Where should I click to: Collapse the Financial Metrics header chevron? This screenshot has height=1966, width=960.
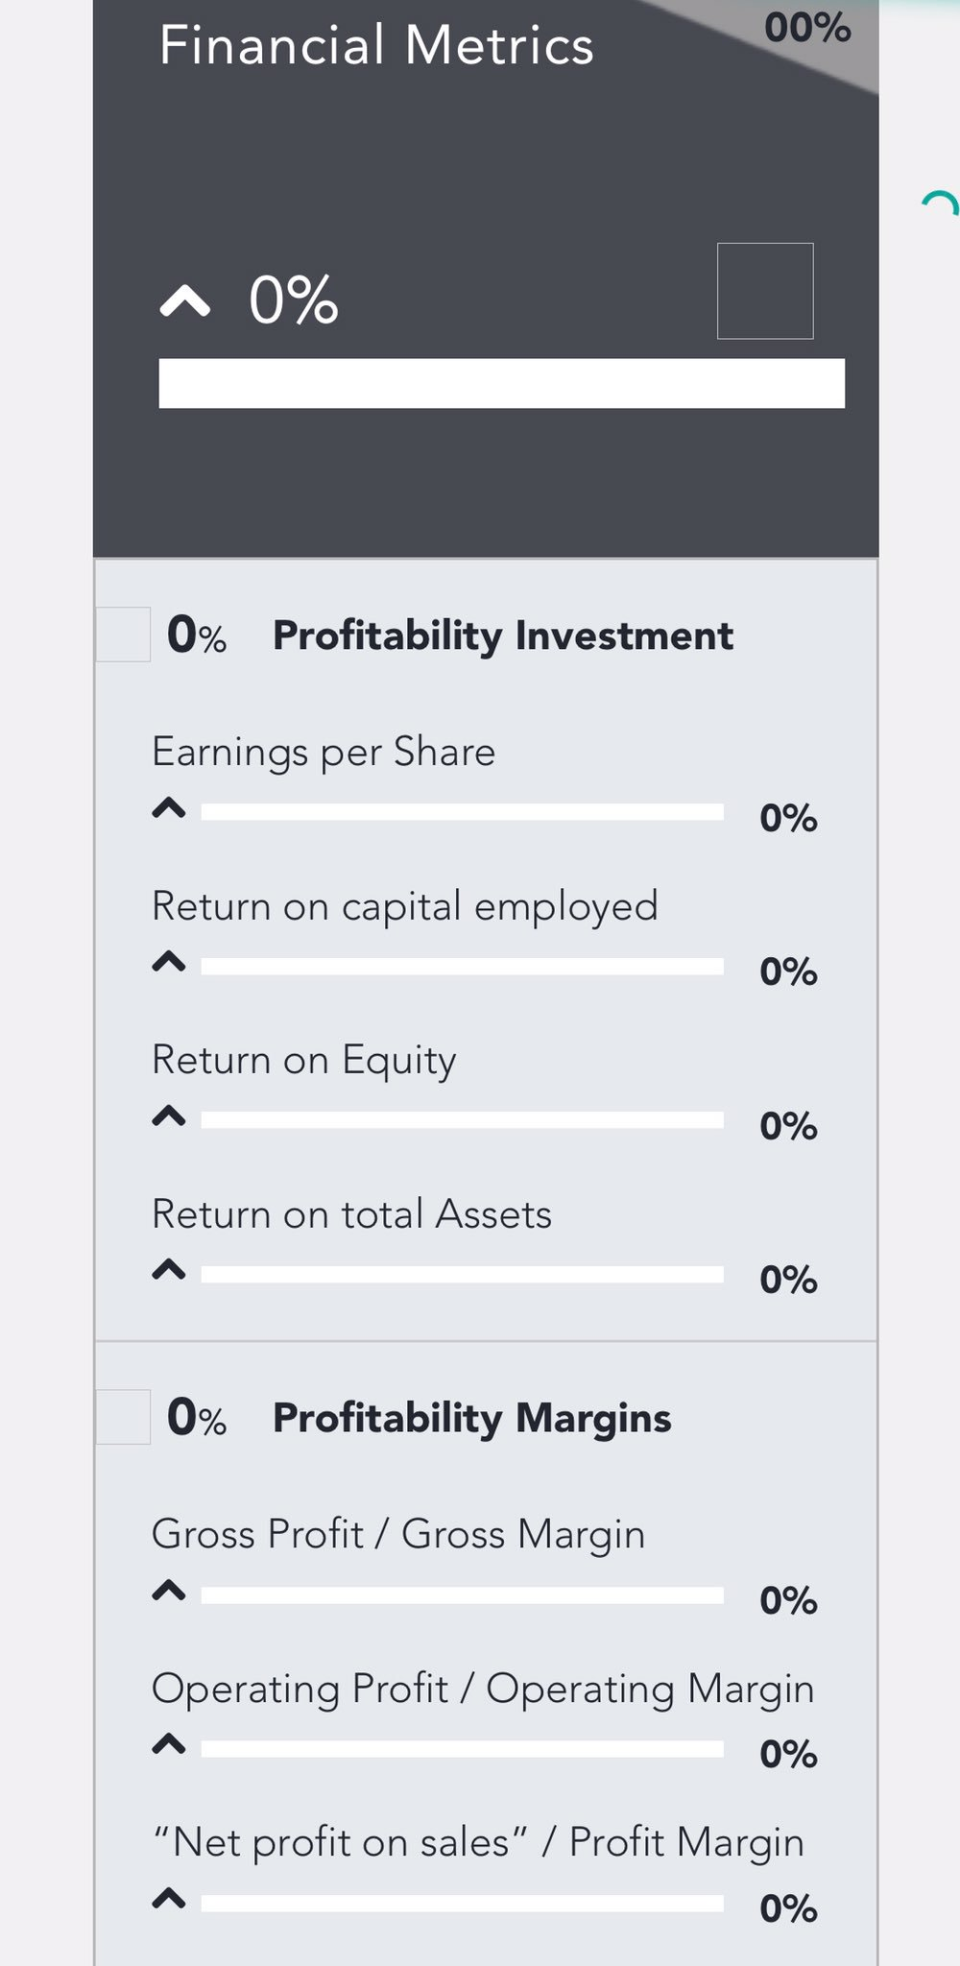click(185, 300)
